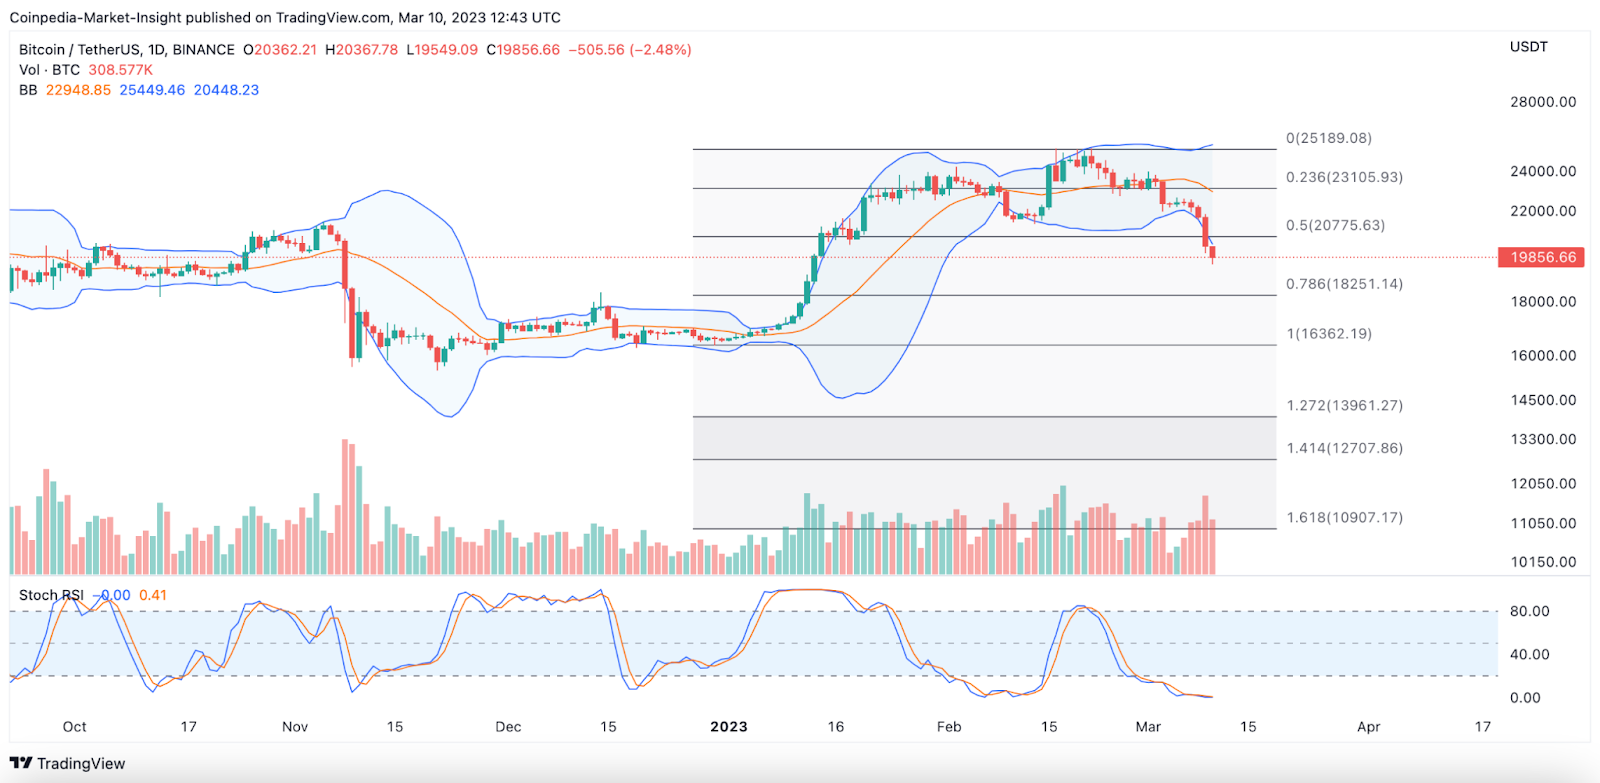Image resolution: width=1600 pixels, height=783 pixels.
Task: Click the BB lower value 20448.23
Action: (x=226, y=89)
